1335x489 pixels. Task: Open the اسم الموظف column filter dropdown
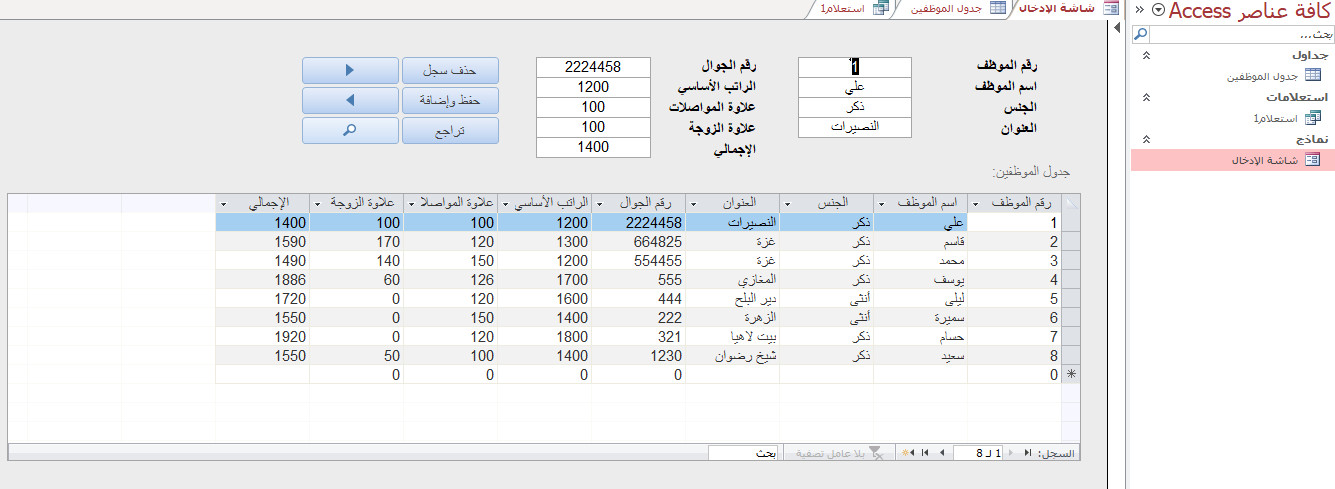click(x=881, y=203)
